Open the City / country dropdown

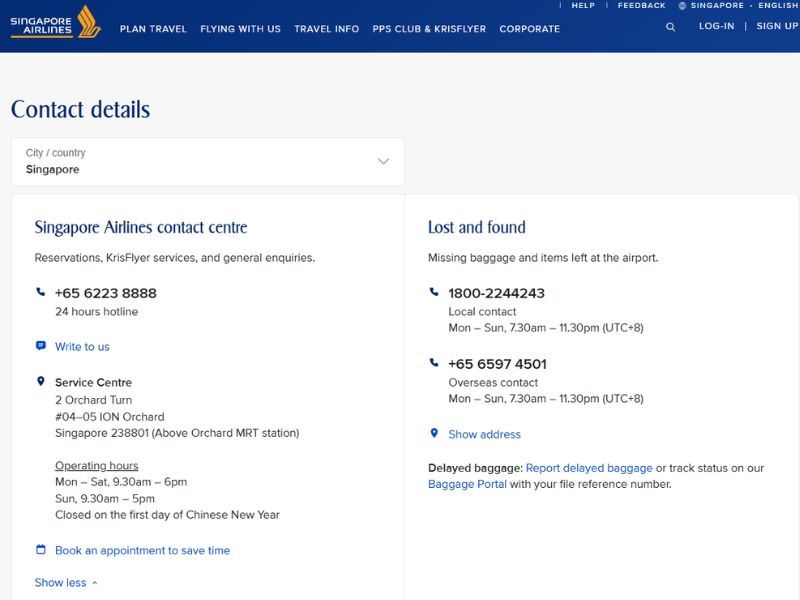point(208,162)
